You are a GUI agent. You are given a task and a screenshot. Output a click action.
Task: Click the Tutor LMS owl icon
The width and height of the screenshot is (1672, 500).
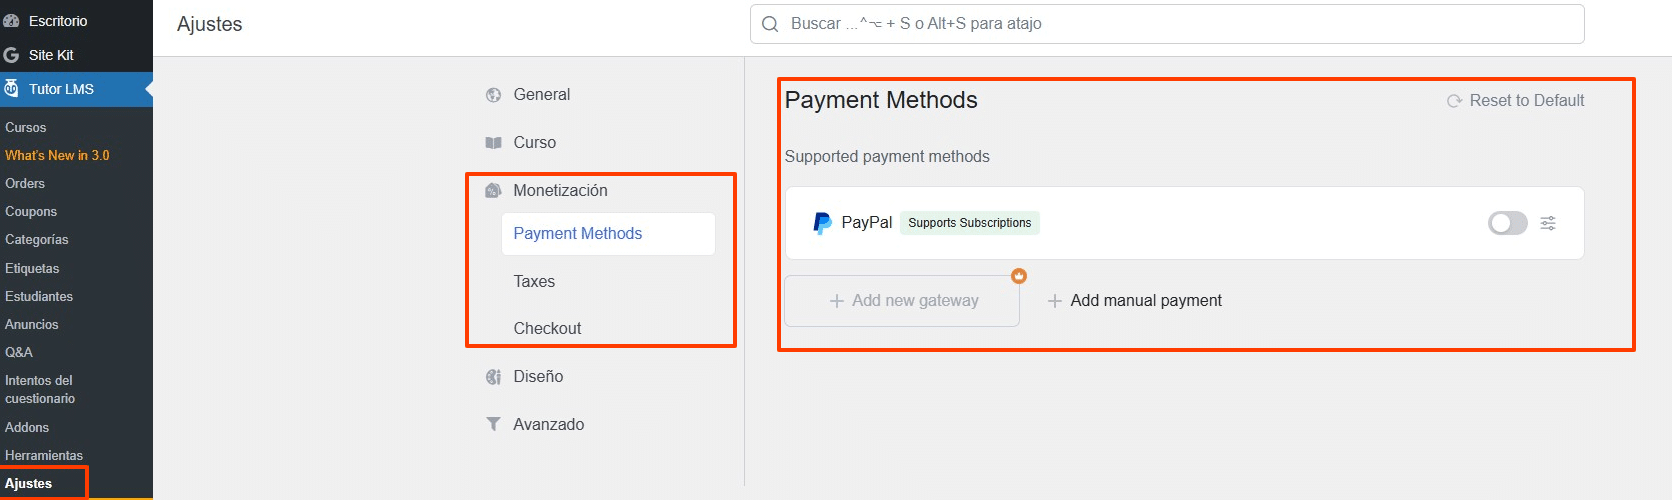[11, 89]
